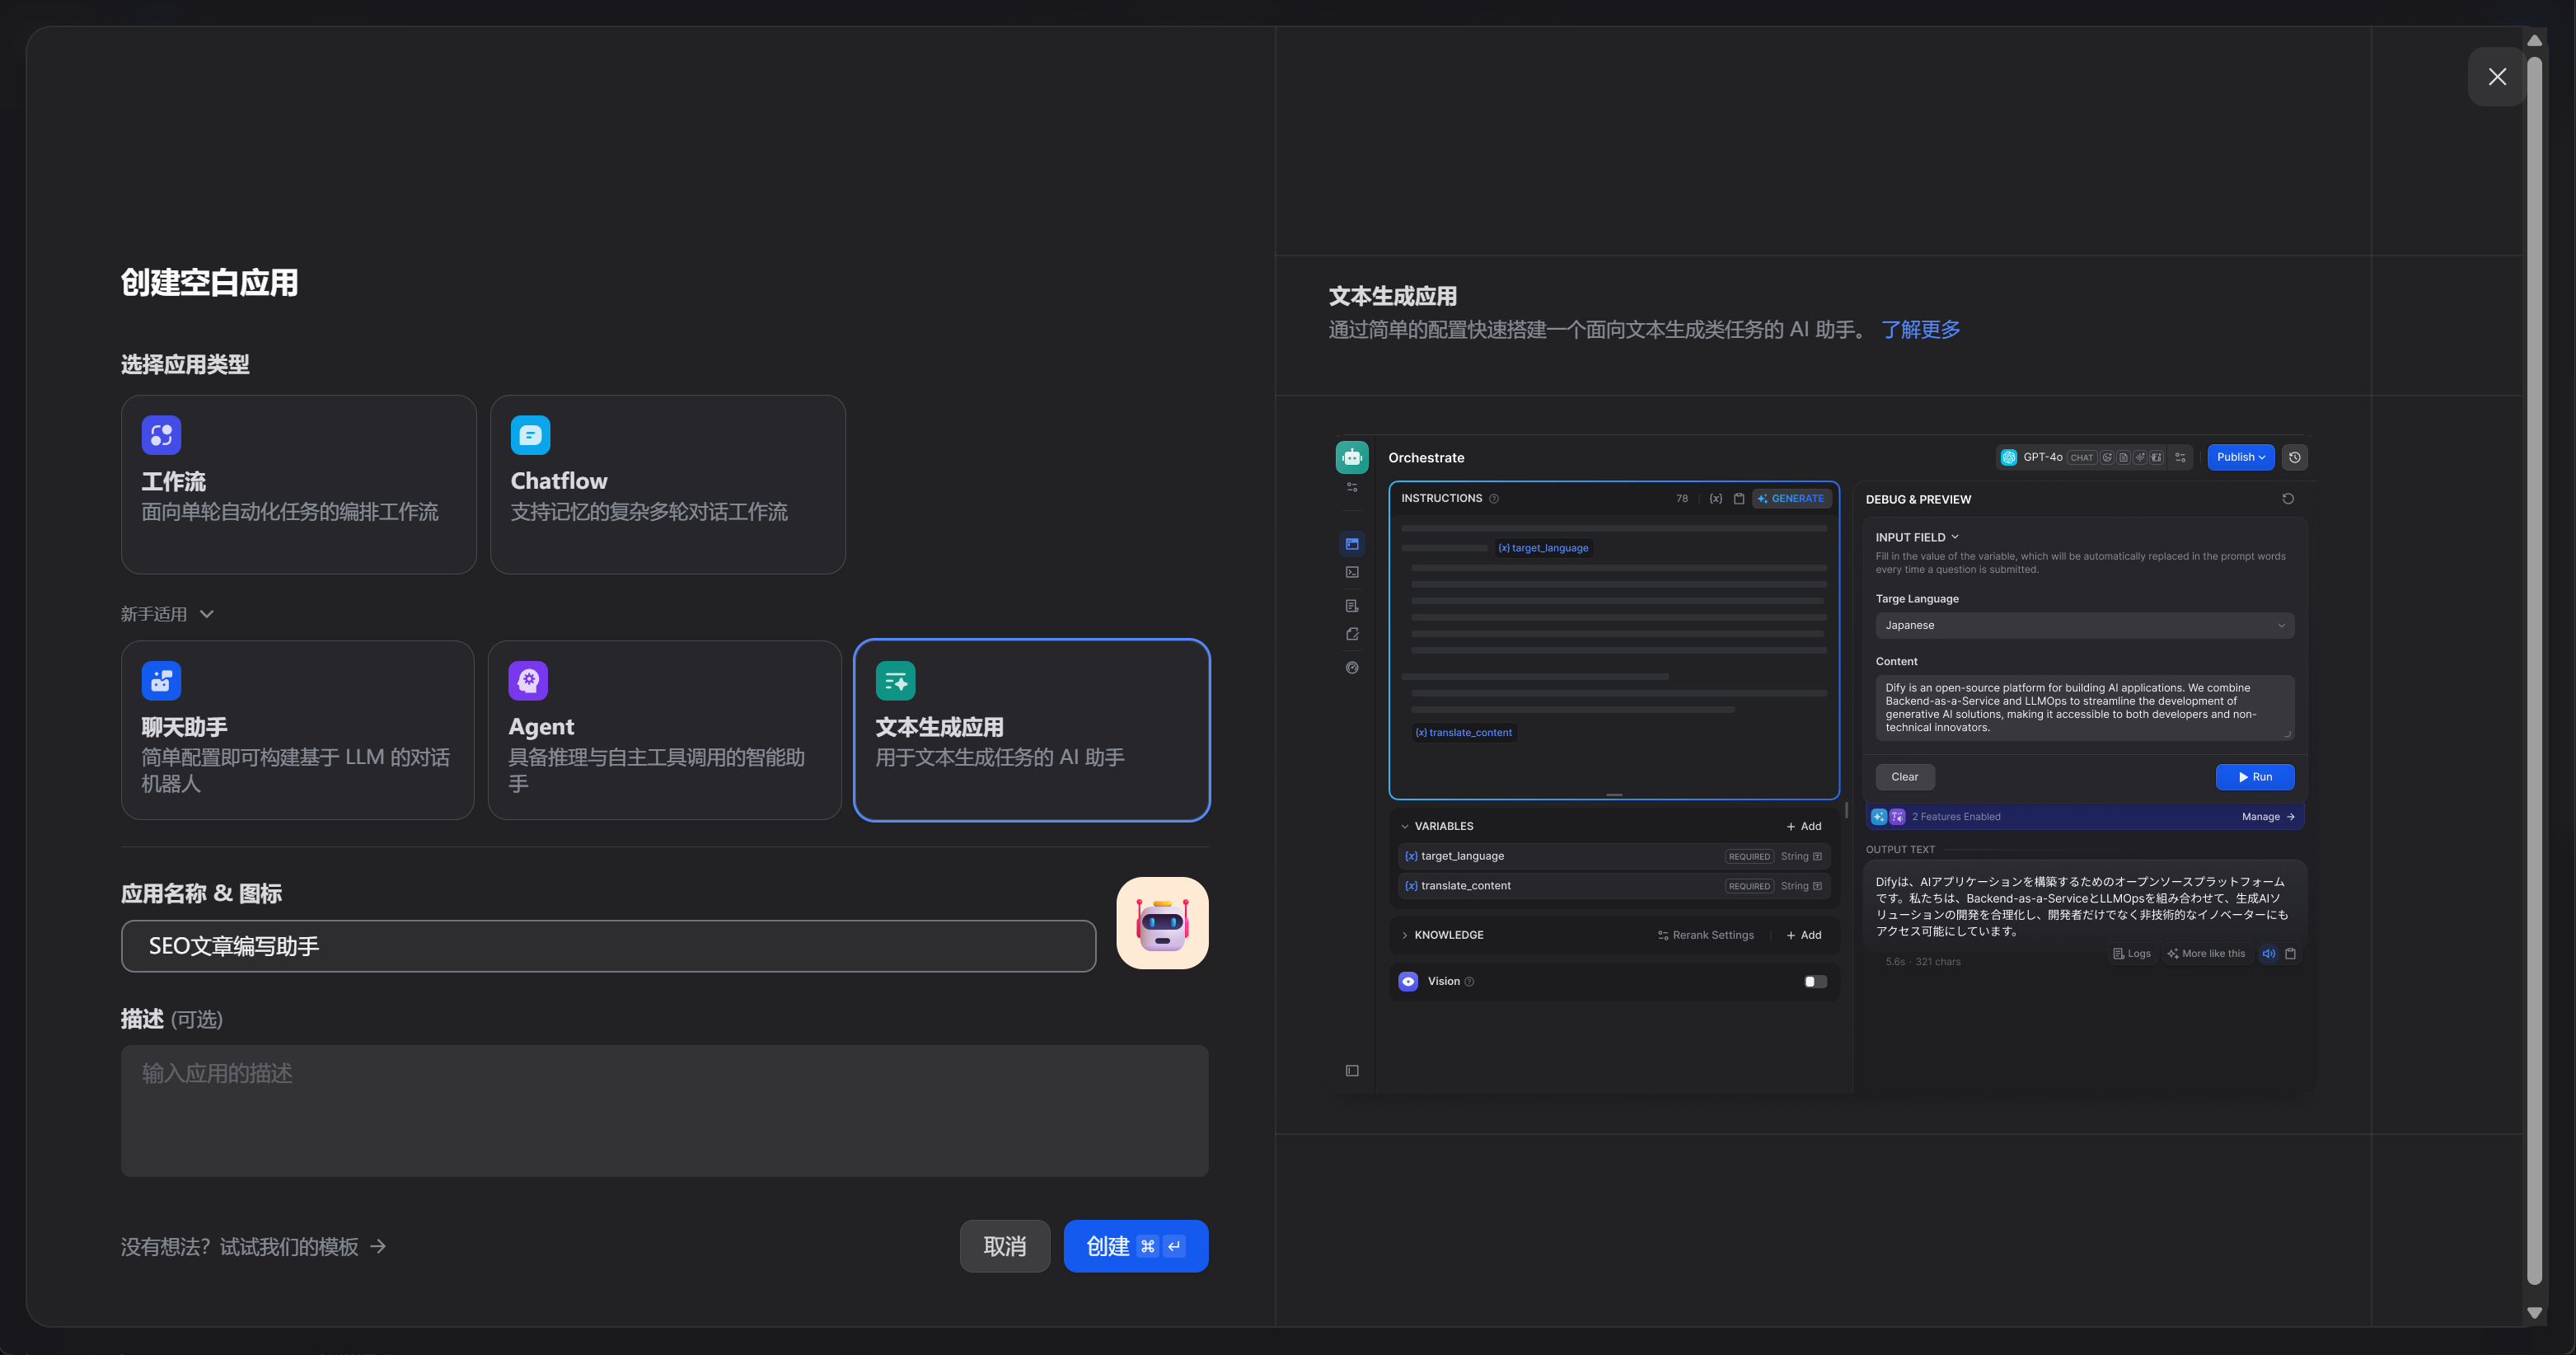Click the Chatflow blue chat icon
The height and width of the screenshot is (1355, 2576).
tap(530, 435)
